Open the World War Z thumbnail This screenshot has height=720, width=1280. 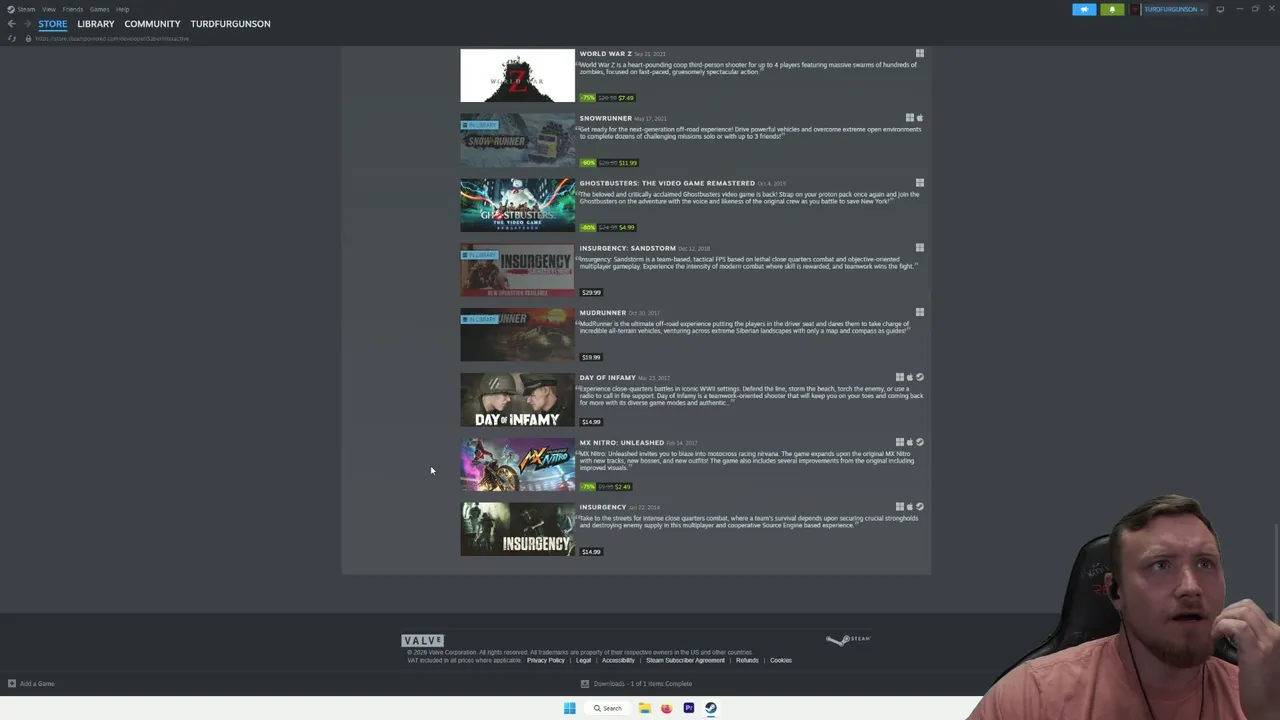click(x=517, y=75)
